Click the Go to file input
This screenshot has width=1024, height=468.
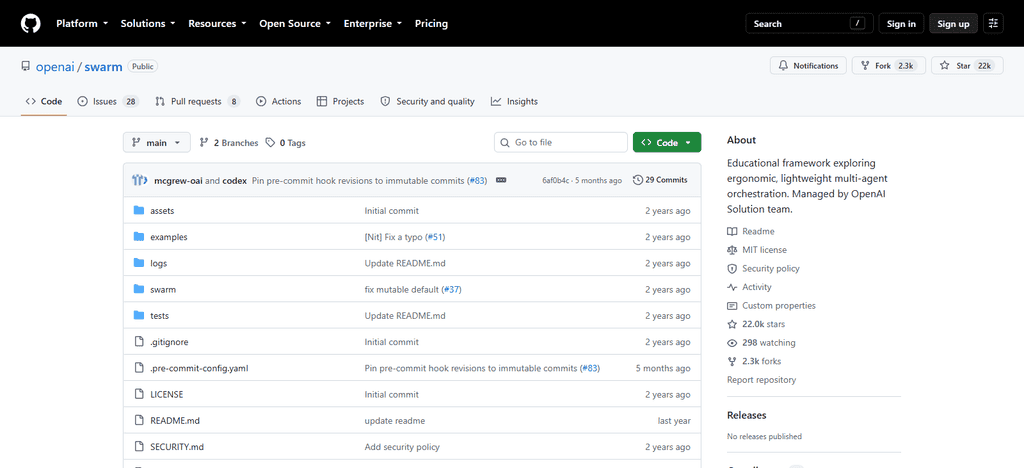click(561, 142)
